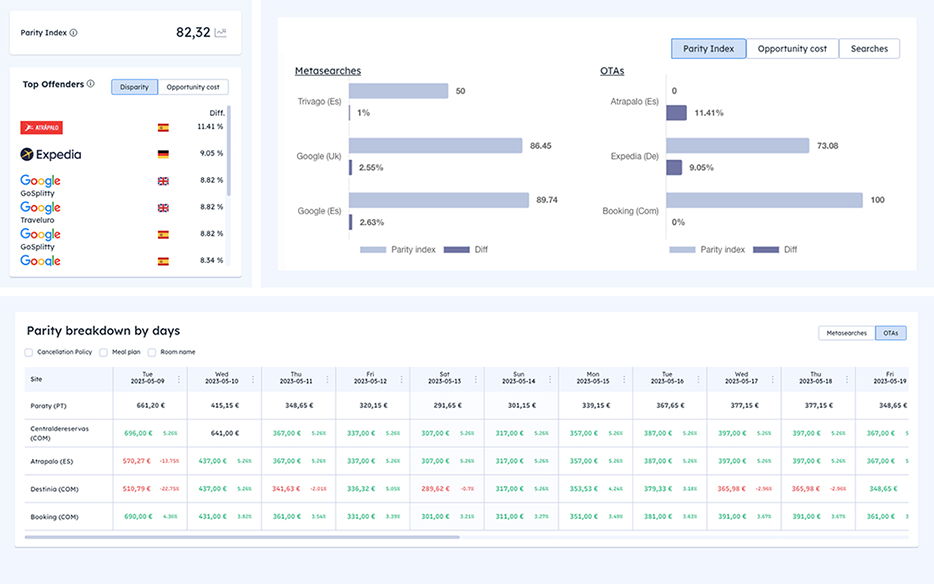Click the Spanish flag in the Atrapalo row
This screenshot has height=584, width=934.
[163, 128]
